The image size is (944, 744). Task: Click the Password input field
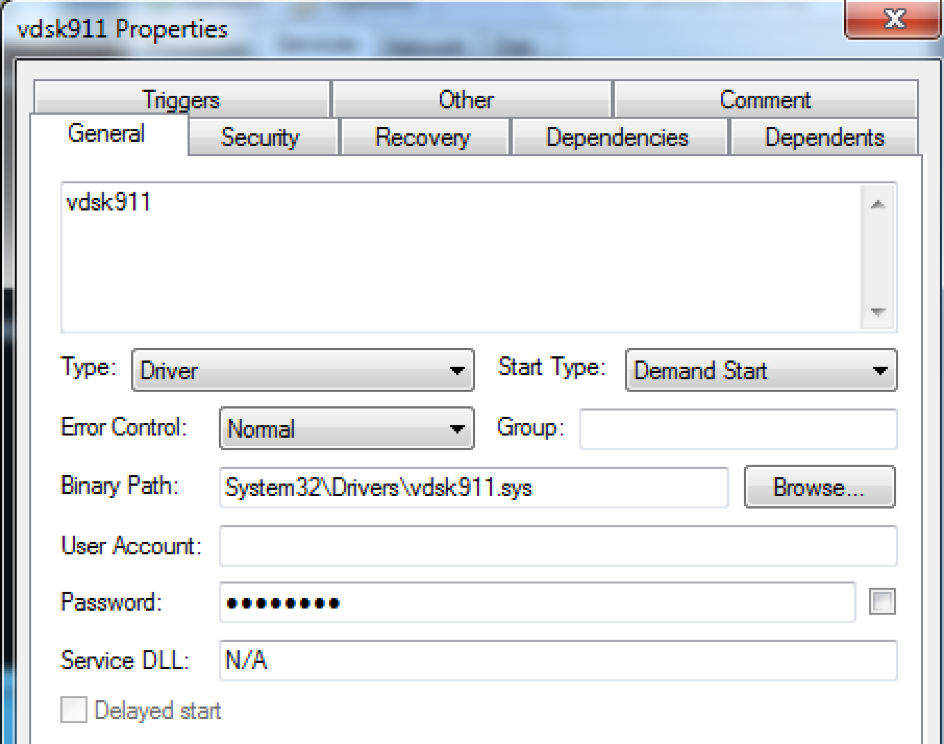pos(536,602)
